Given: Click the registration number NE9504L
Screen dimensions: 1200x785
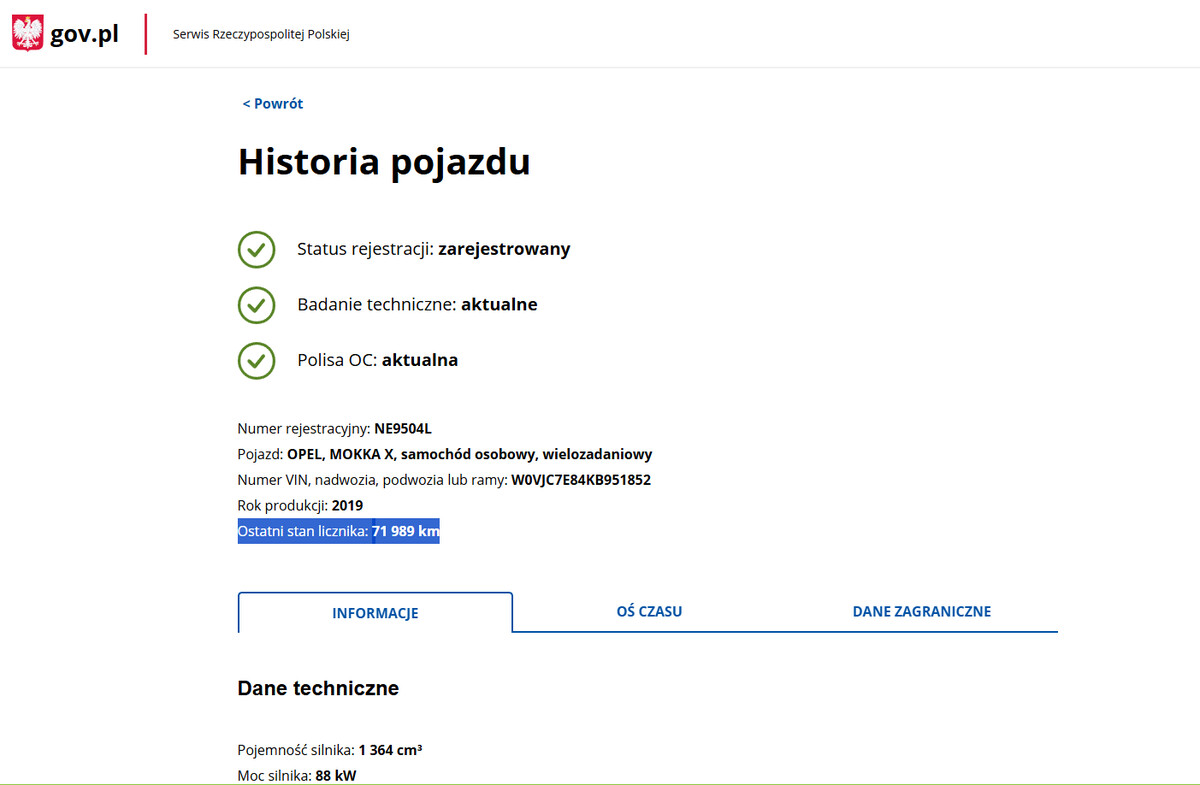Looking at the screenshot, I should [403, 429].
